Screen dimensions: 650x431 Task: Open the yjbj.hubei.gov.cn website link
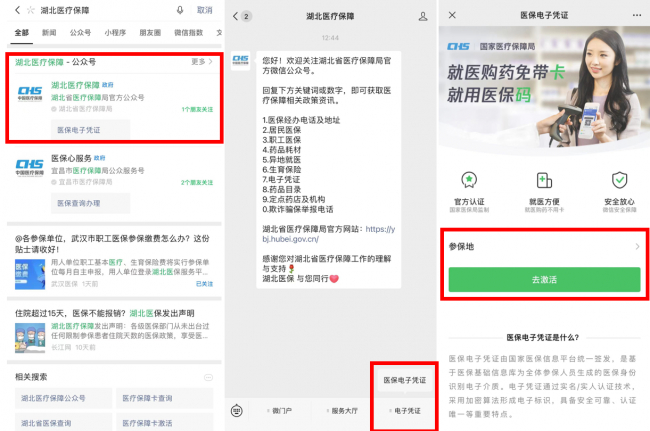pyautogui.click(x=329, y=234)
